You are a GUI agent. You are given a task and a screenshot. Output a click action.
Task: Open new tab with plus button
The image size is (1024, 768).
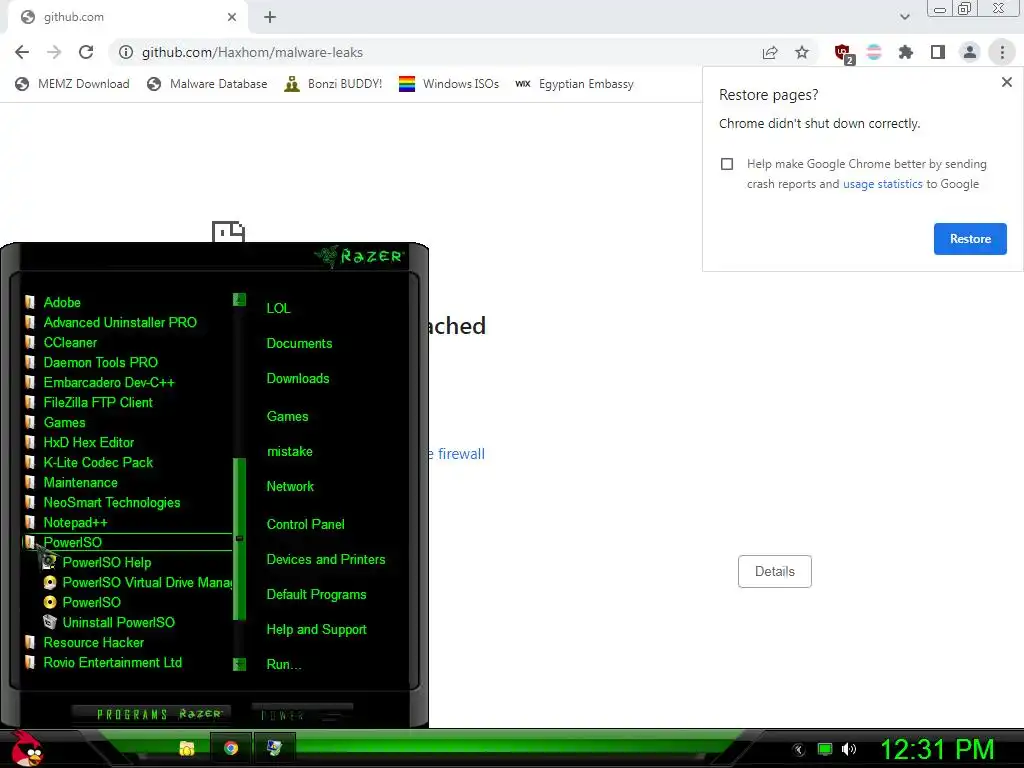[270, 17]
